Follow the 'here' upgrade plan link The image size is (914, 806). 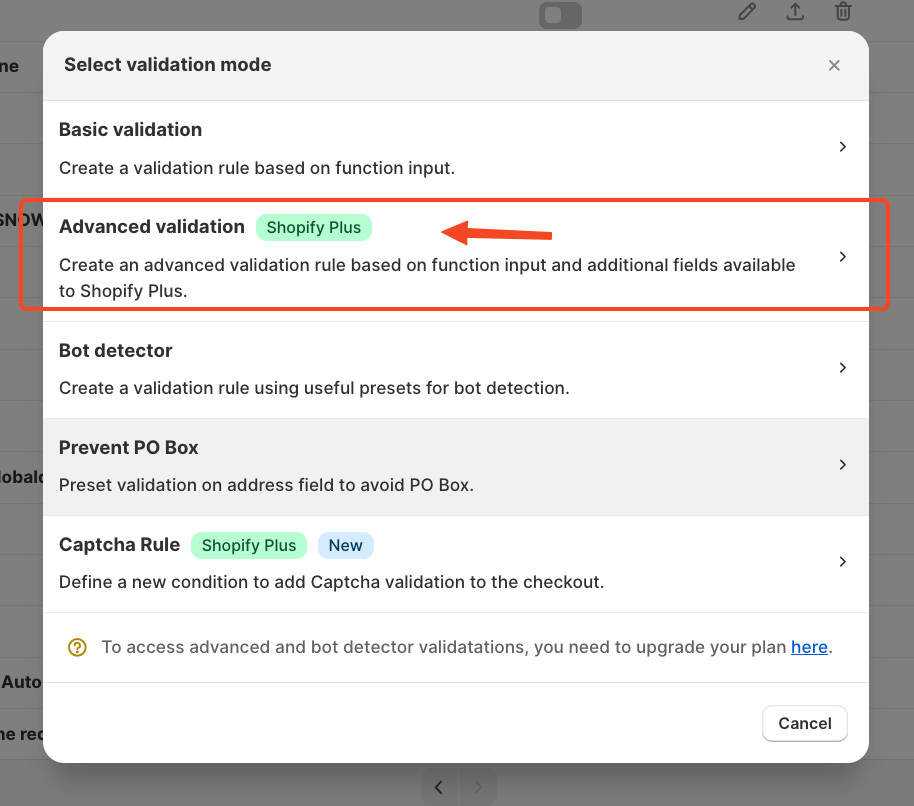[809, 647]
